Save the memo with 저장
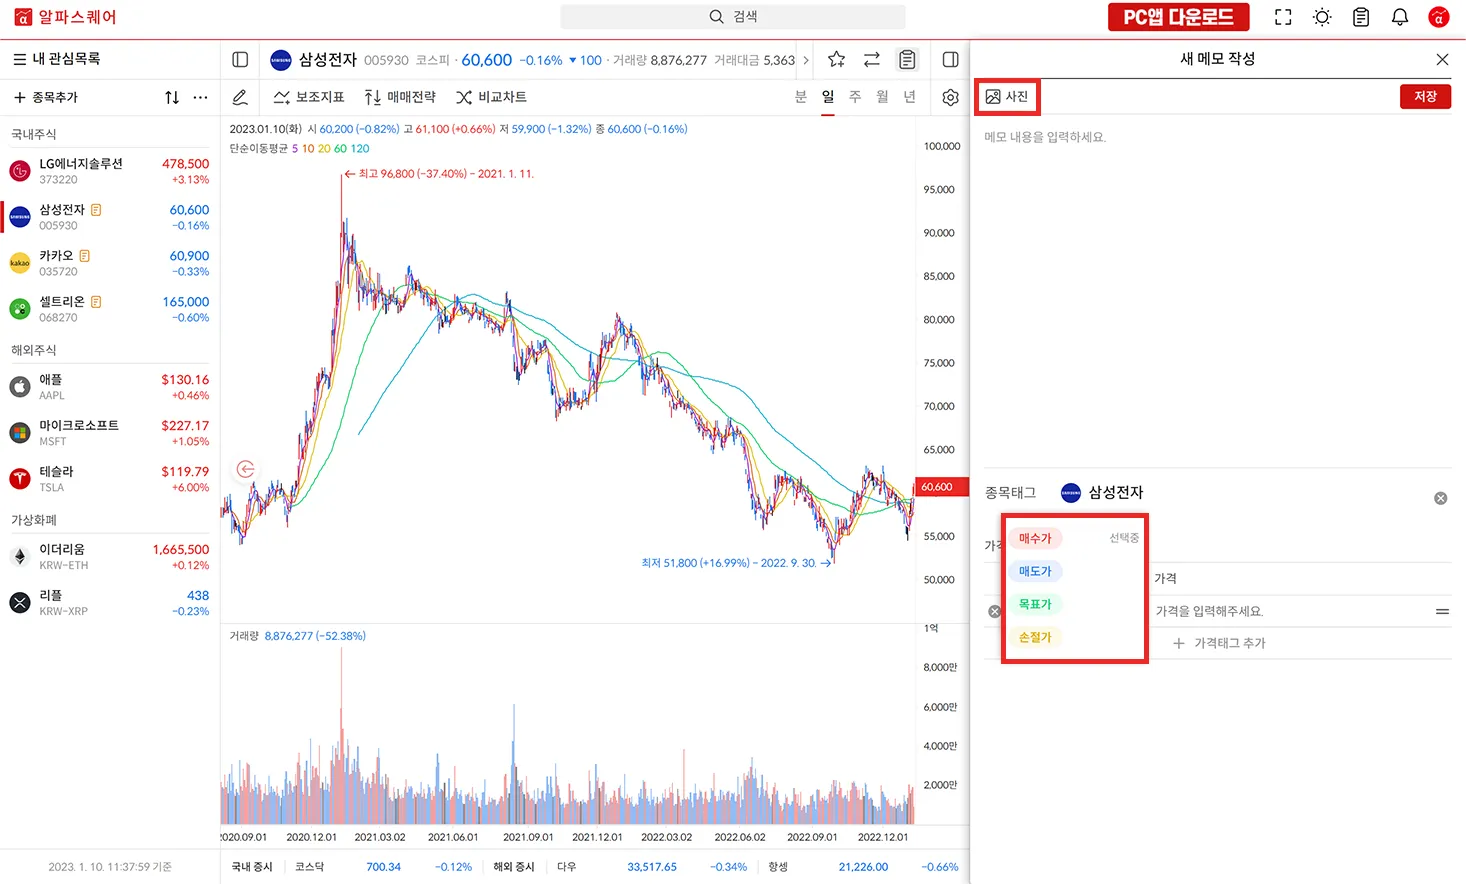 [1425, 97]
